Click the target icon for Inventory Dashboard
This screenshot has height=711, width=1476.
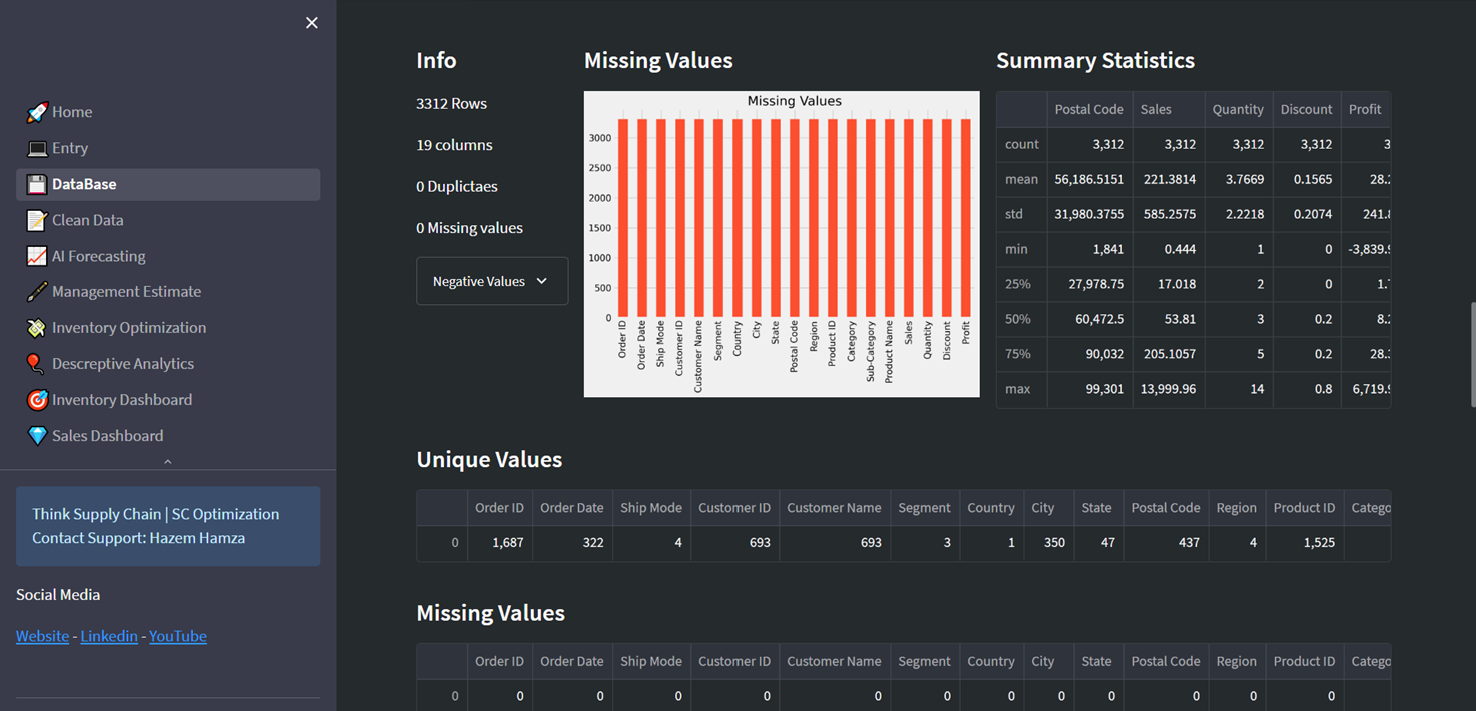37,400
